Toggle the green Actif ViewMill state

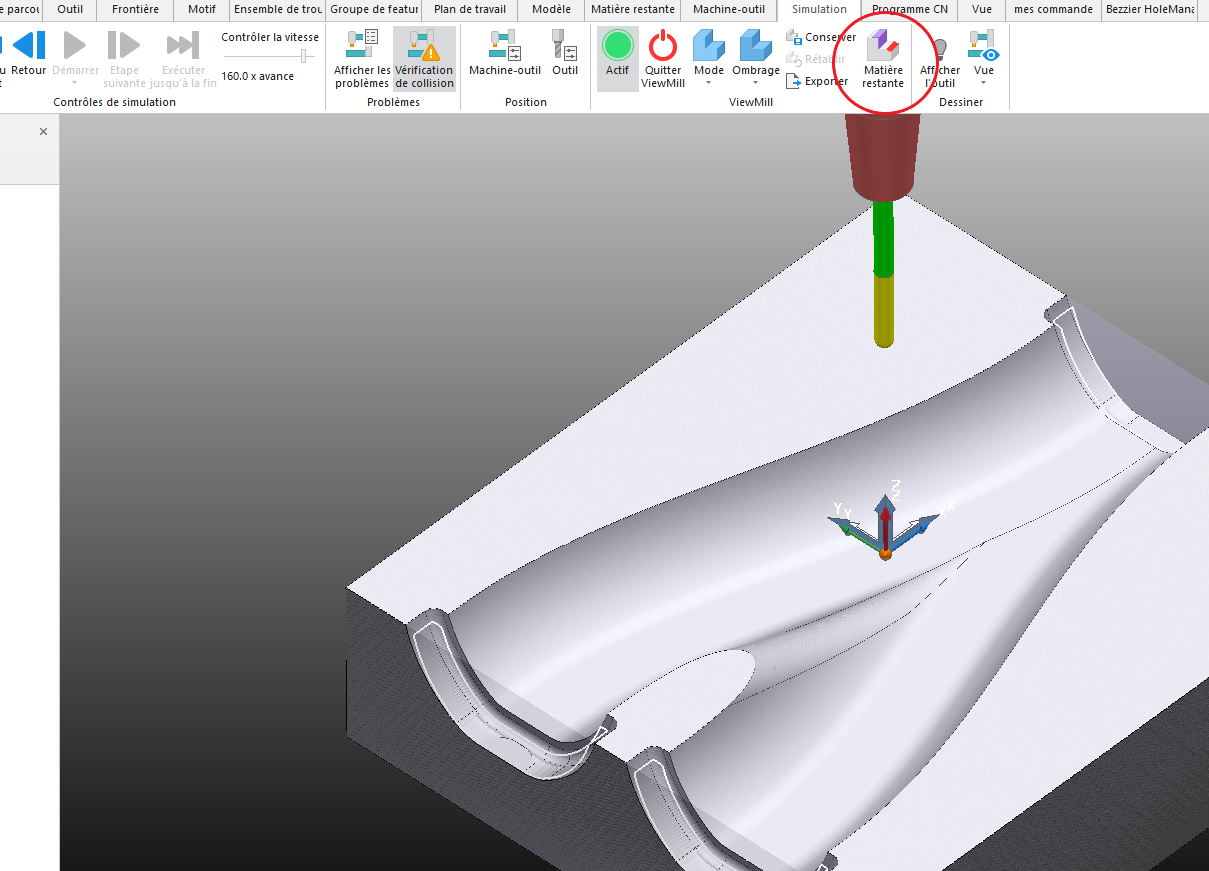pyautogui.click(x=618, y=46)
